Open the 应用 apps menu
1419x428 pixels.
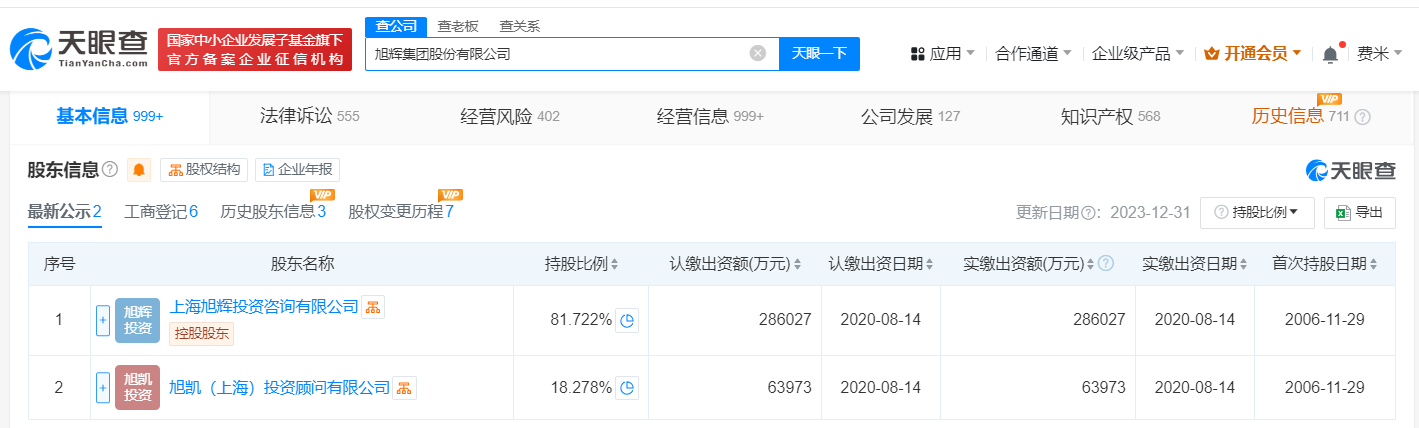942,54
